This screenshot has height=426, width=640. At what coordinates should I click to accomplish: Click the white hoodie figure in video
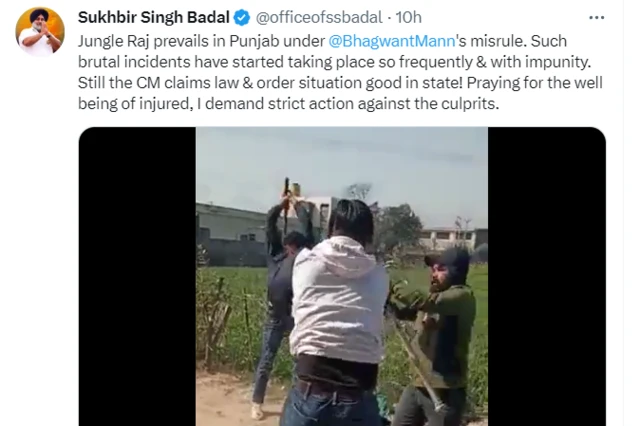click(x=337, y=310)
